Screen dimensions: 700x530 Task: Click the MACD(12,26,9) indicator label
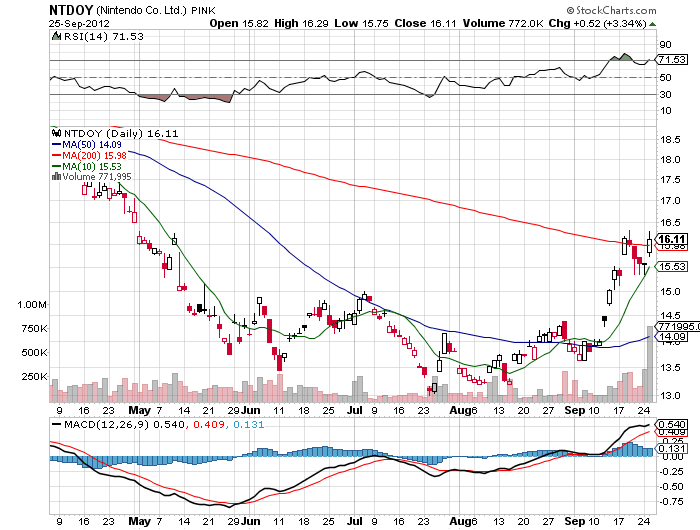[x=106, y=424]
